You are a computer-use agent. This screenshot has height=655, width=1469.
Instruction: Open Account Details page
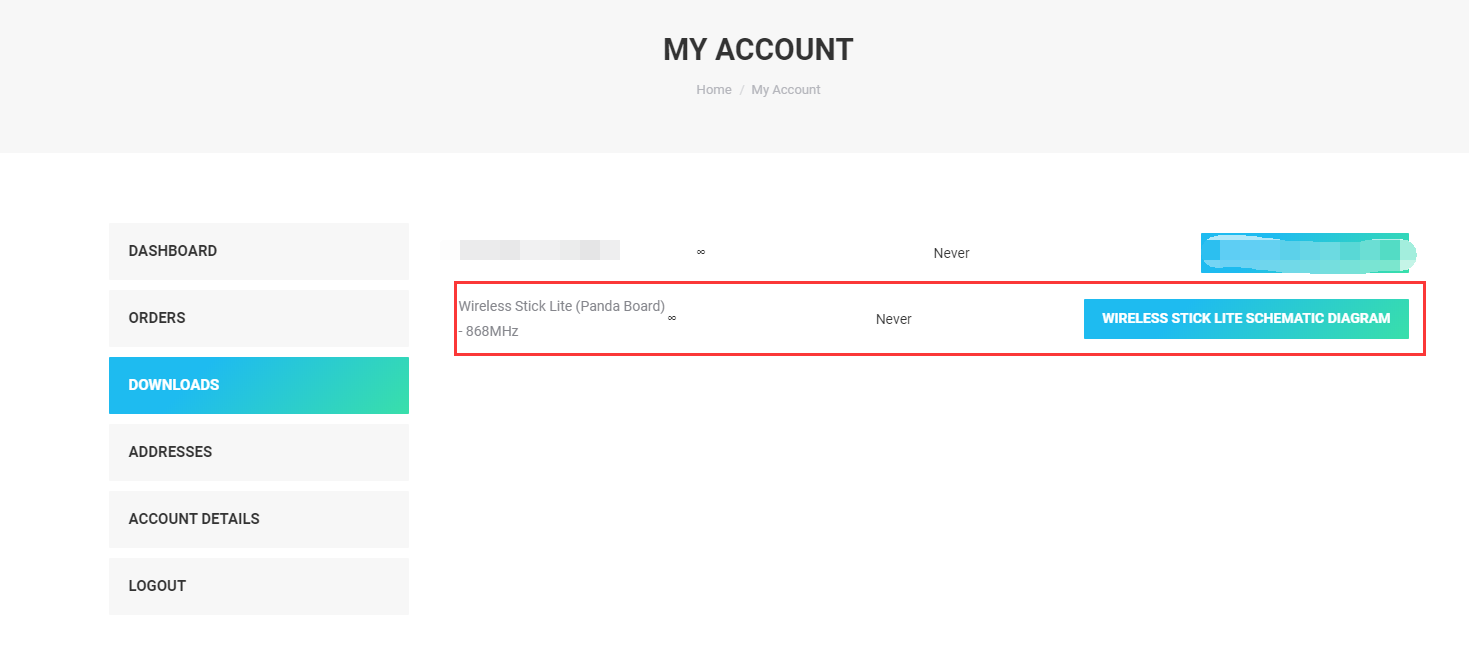pos(259,519)
